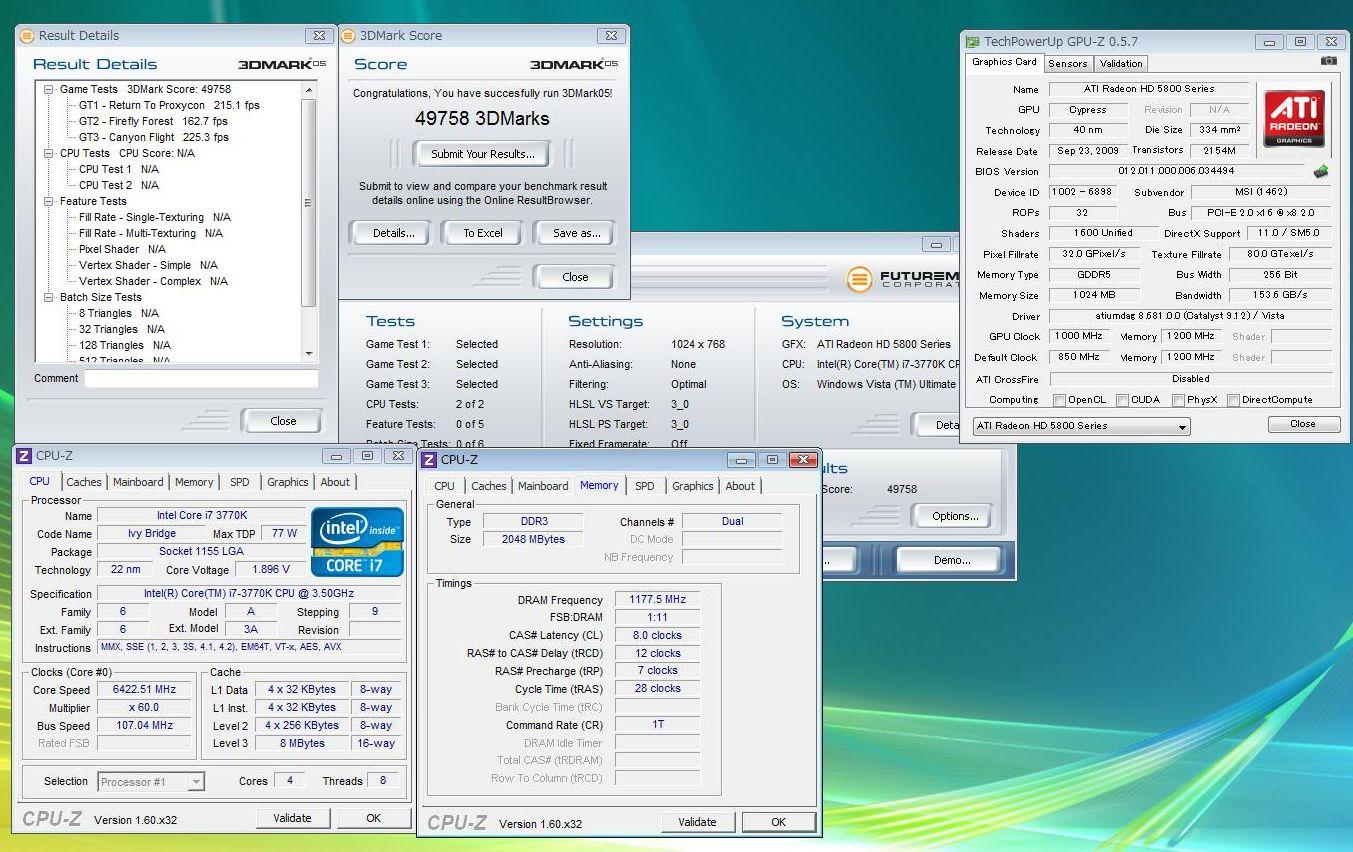
Task: Open Mainboard tab in left CPU-Z window
Action: pos(138,482)
